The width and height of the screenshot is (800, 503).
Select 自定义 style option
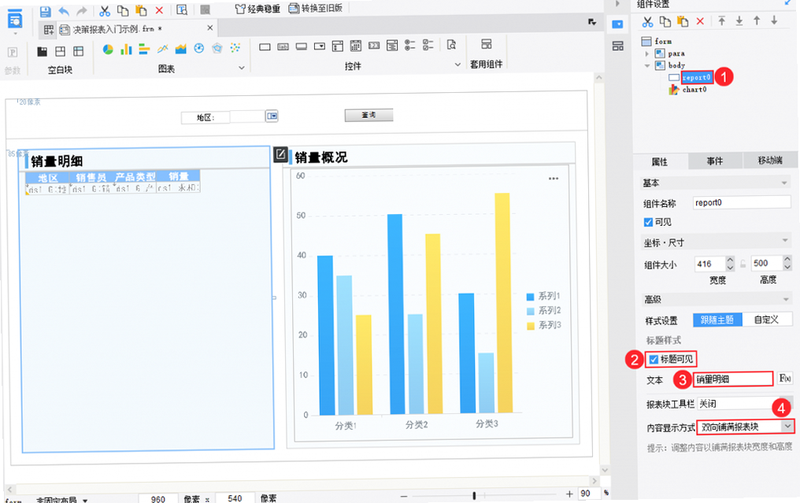pos(766,320)
